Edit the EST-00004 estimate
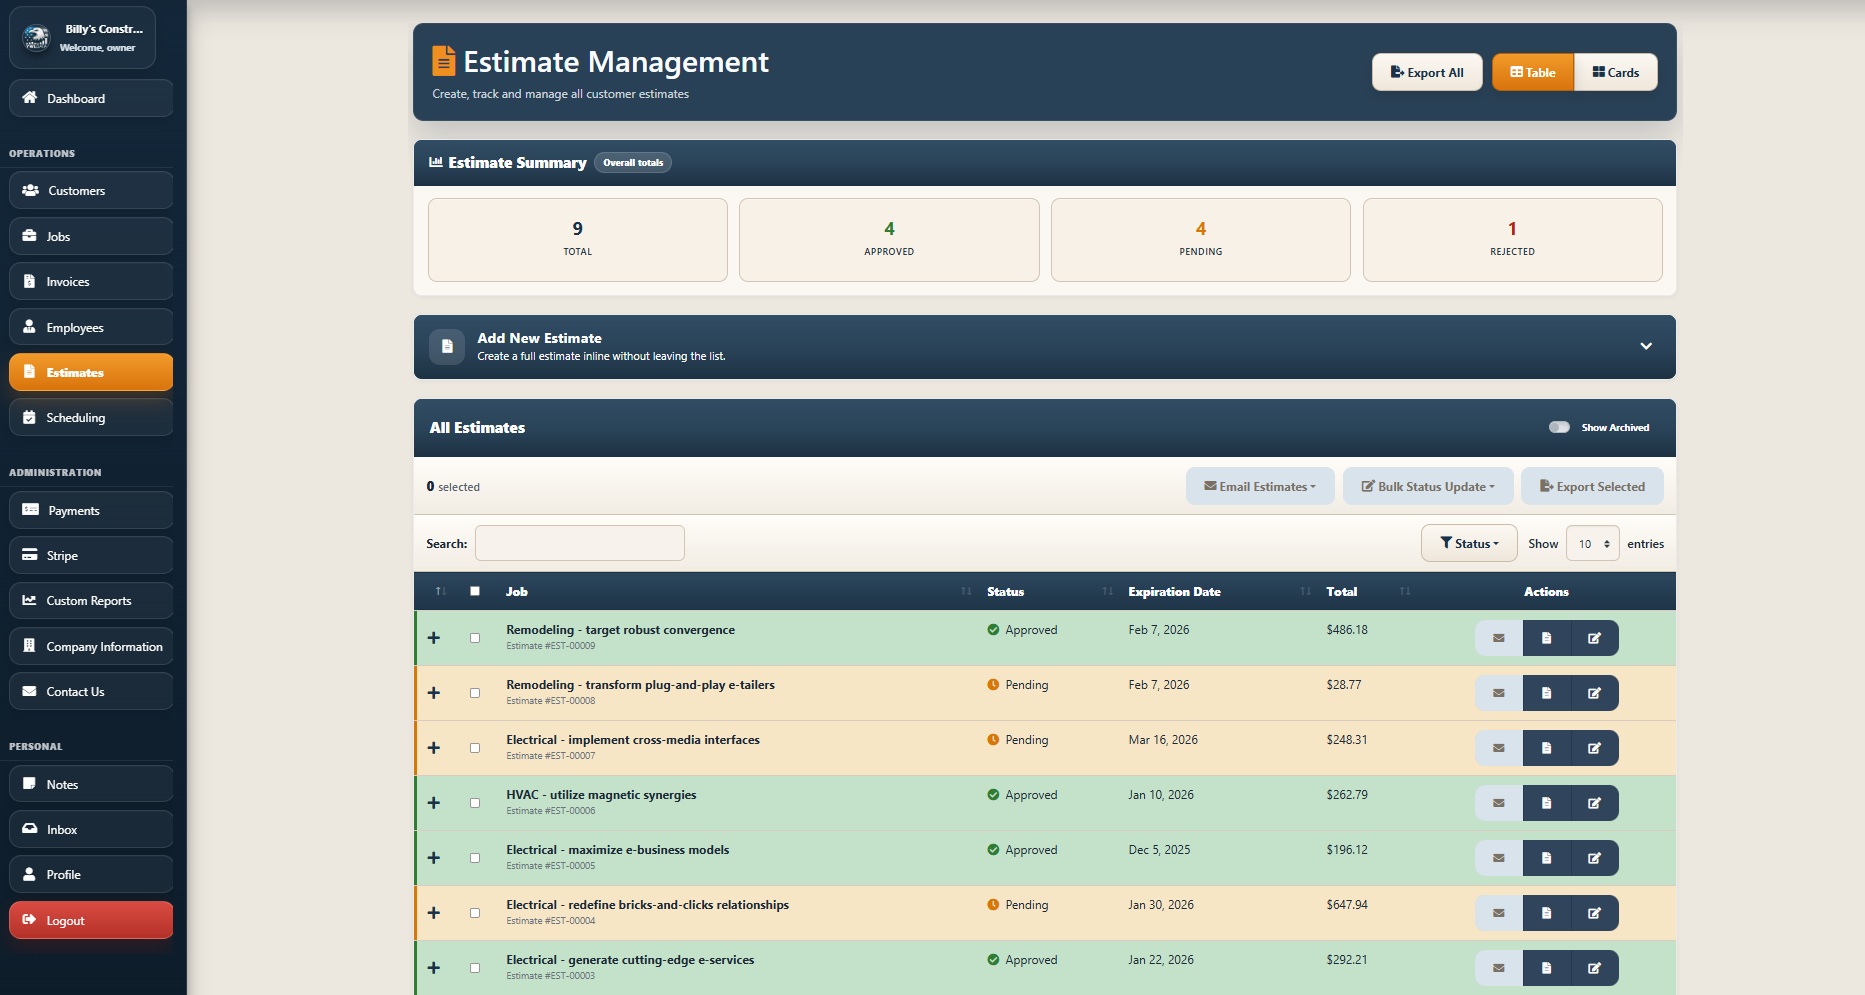 click(x=1594, y=913)
